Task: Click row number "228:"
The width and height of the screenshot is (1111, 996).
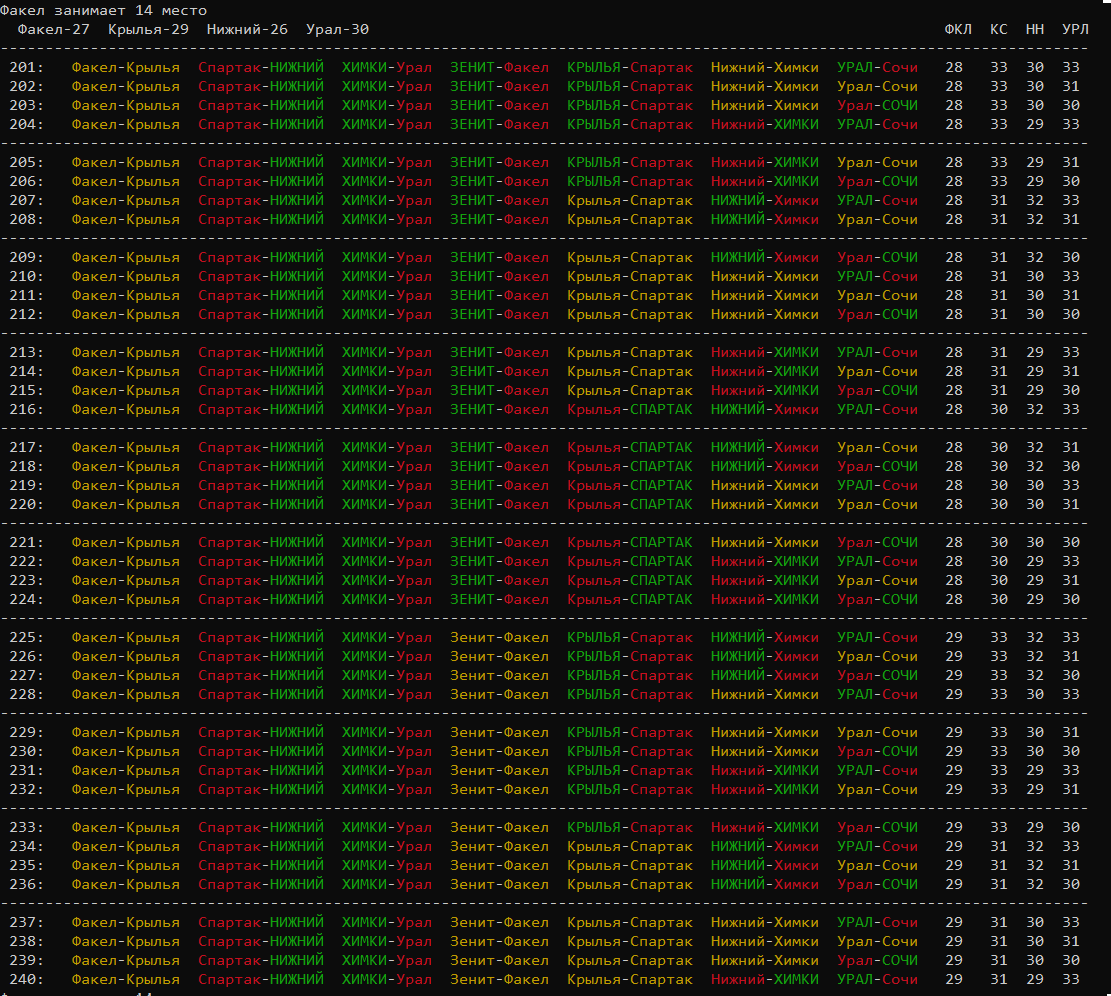Action: point(27,694)
